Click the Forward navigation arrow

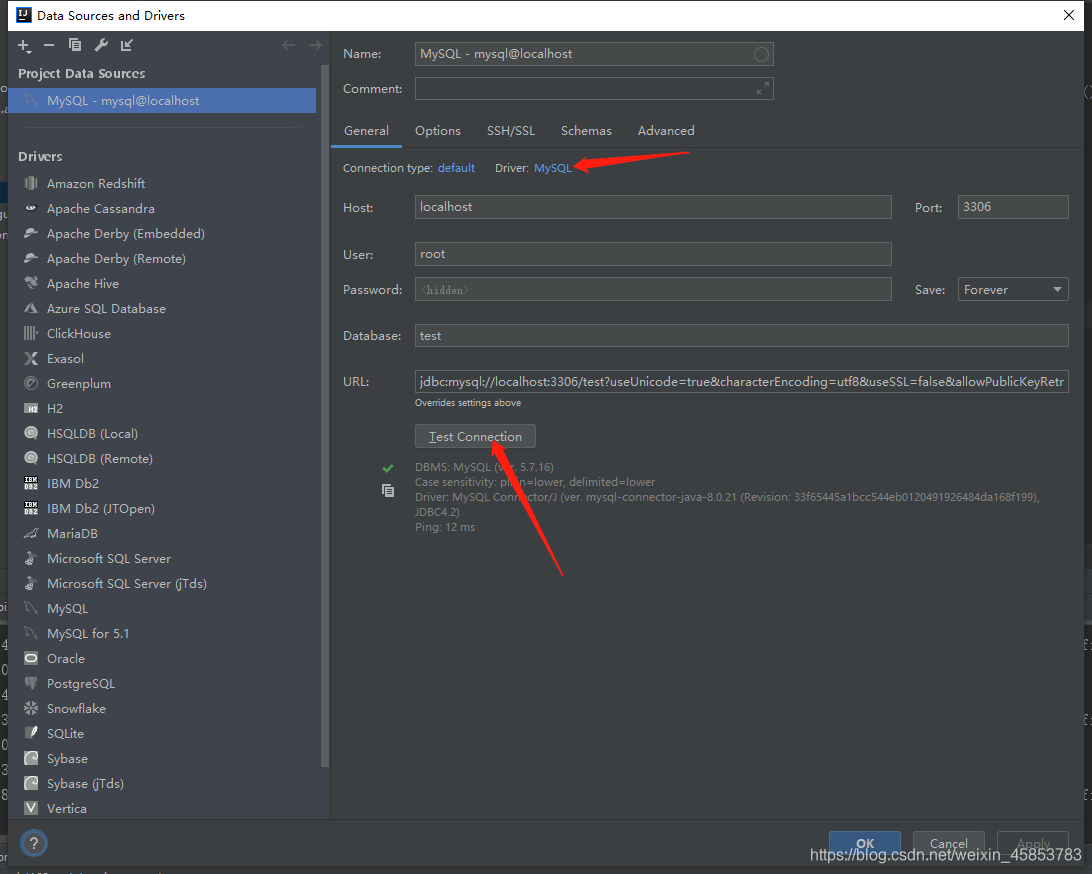pyautogui.click(x=315, y=45)
